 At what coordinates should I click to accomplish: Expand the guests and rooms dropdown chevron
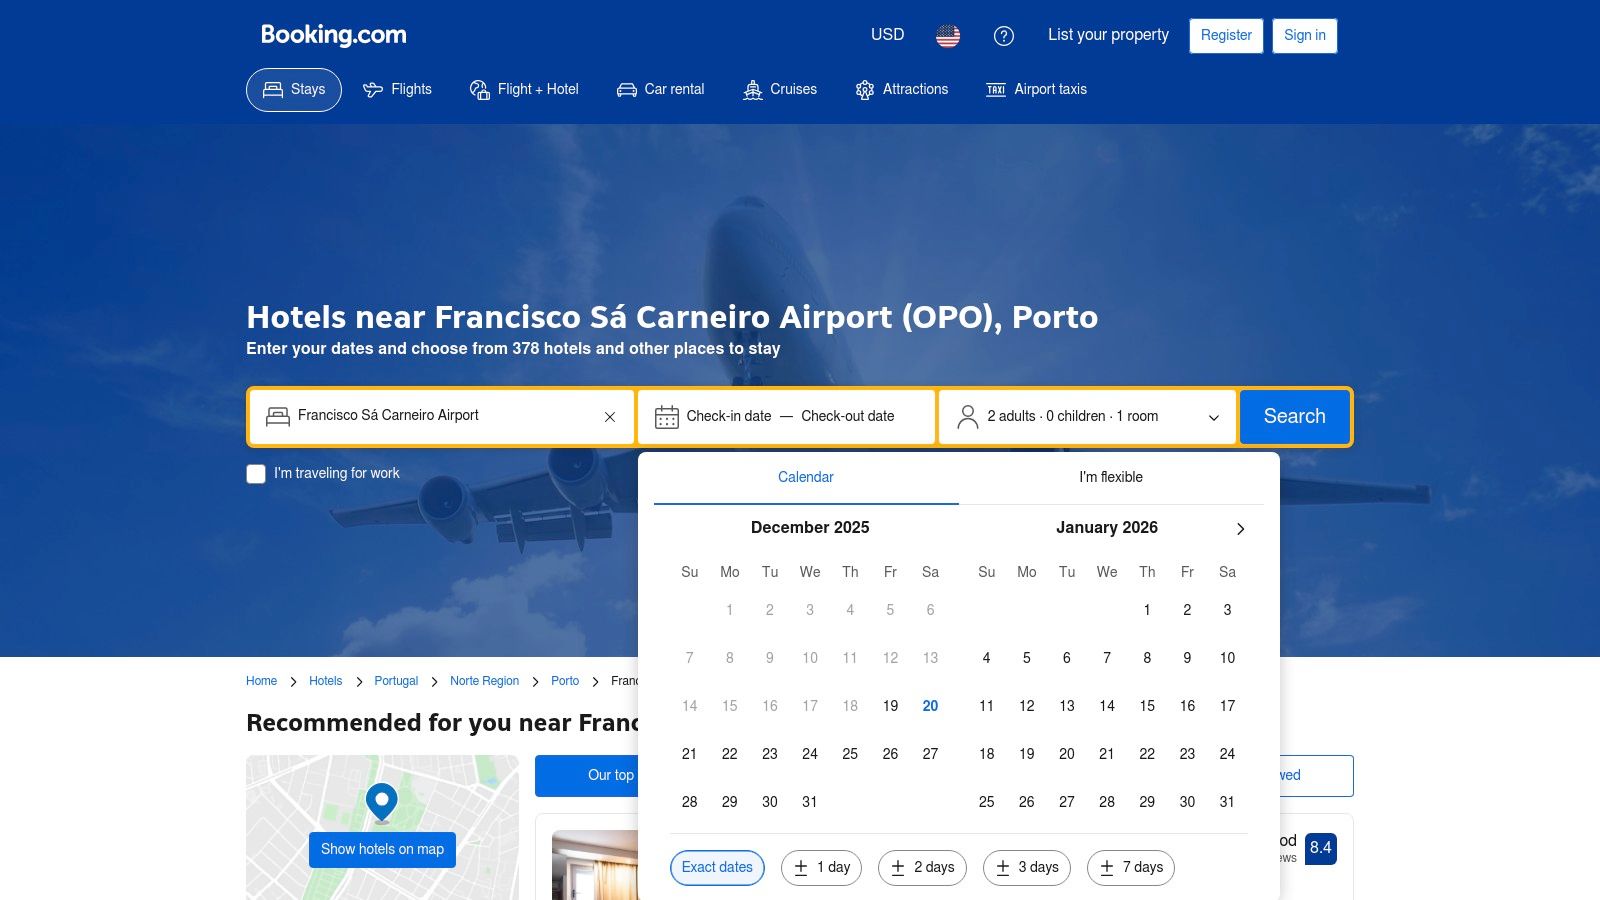click(x=1214, y=418)
